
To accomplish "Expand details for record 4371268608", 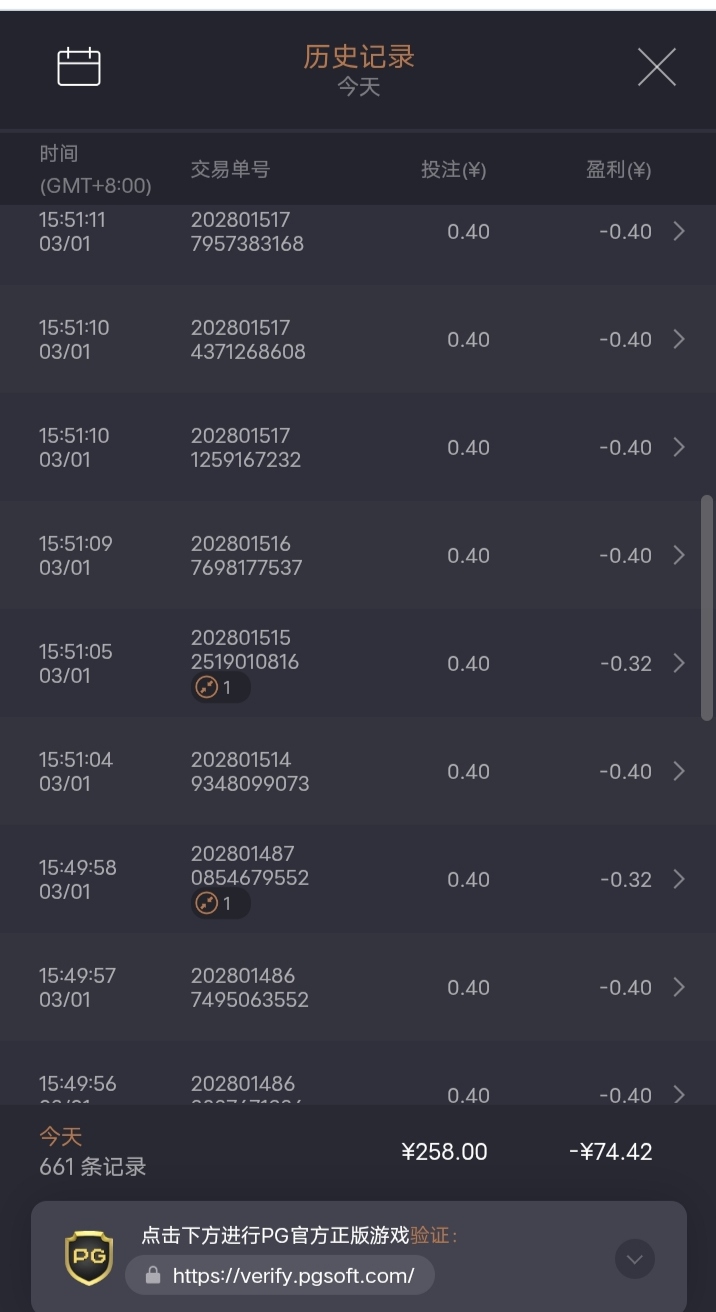I will (679, 340).
